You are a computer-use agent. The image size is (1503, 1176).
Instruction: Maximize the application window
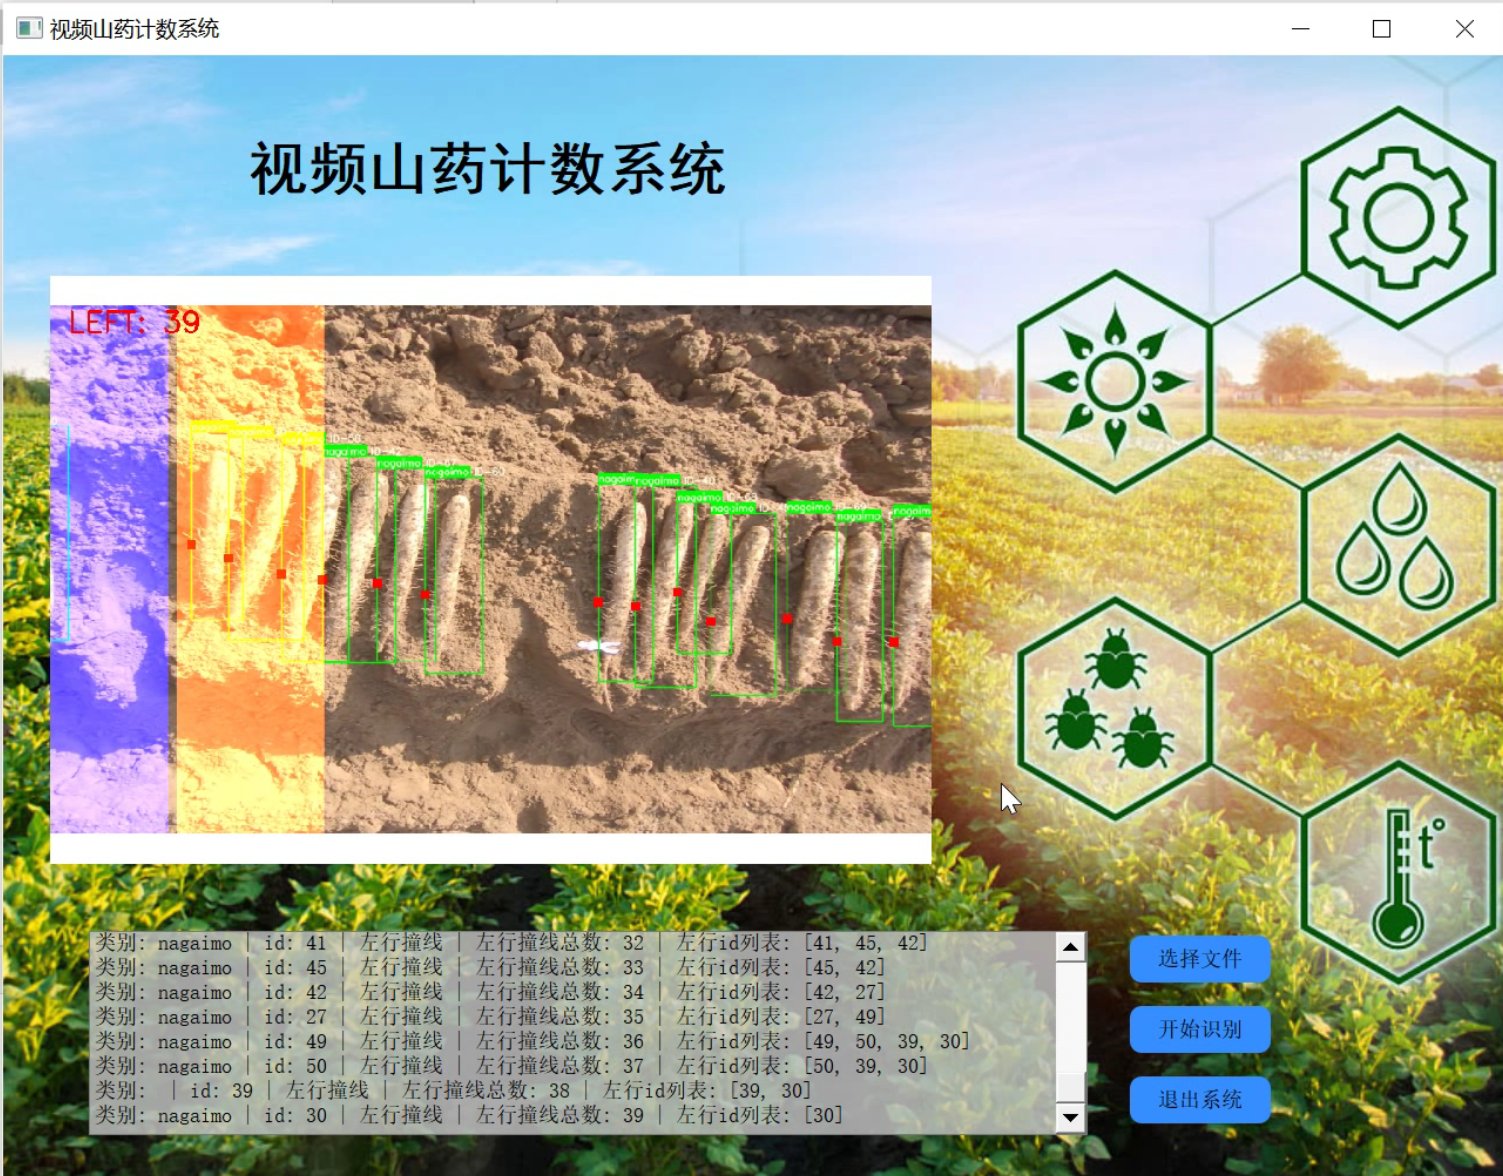[x=1381, y=28]
